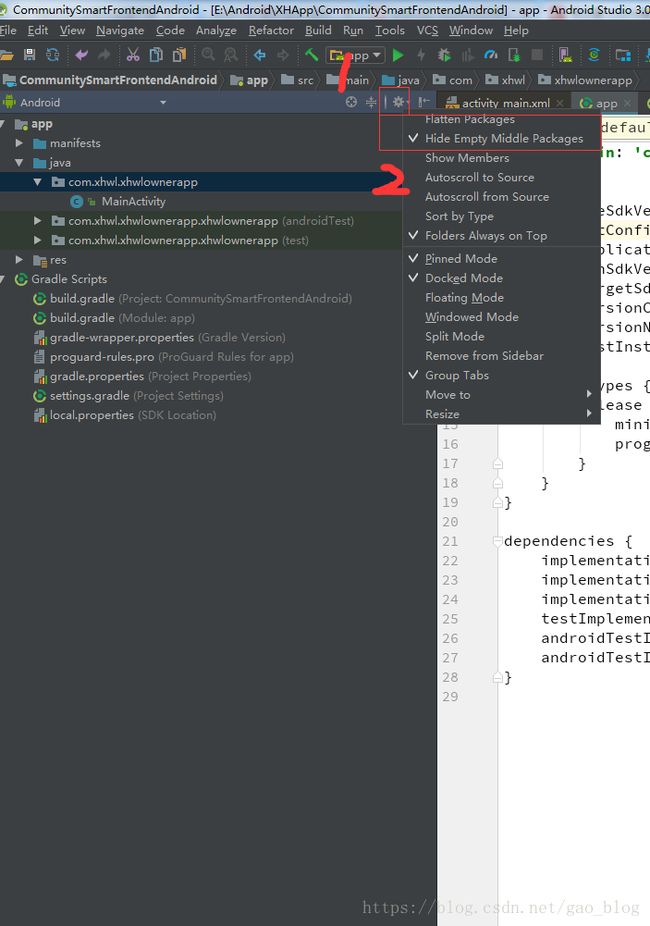
Task: Close the activity_main.xml tab
Action: click(x=560, y=103)
